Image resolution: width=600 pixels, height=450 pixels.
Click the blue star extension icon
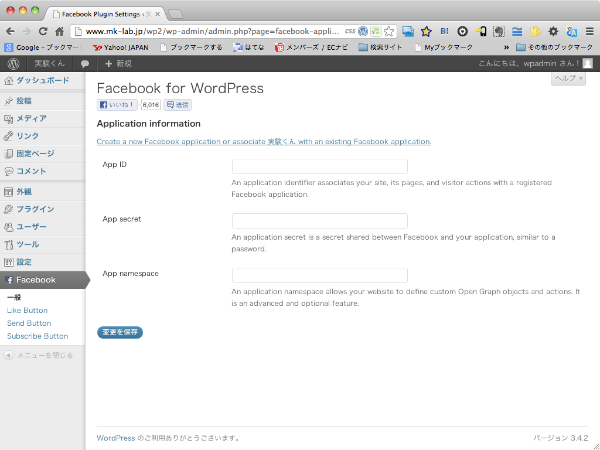coord(426,31)
